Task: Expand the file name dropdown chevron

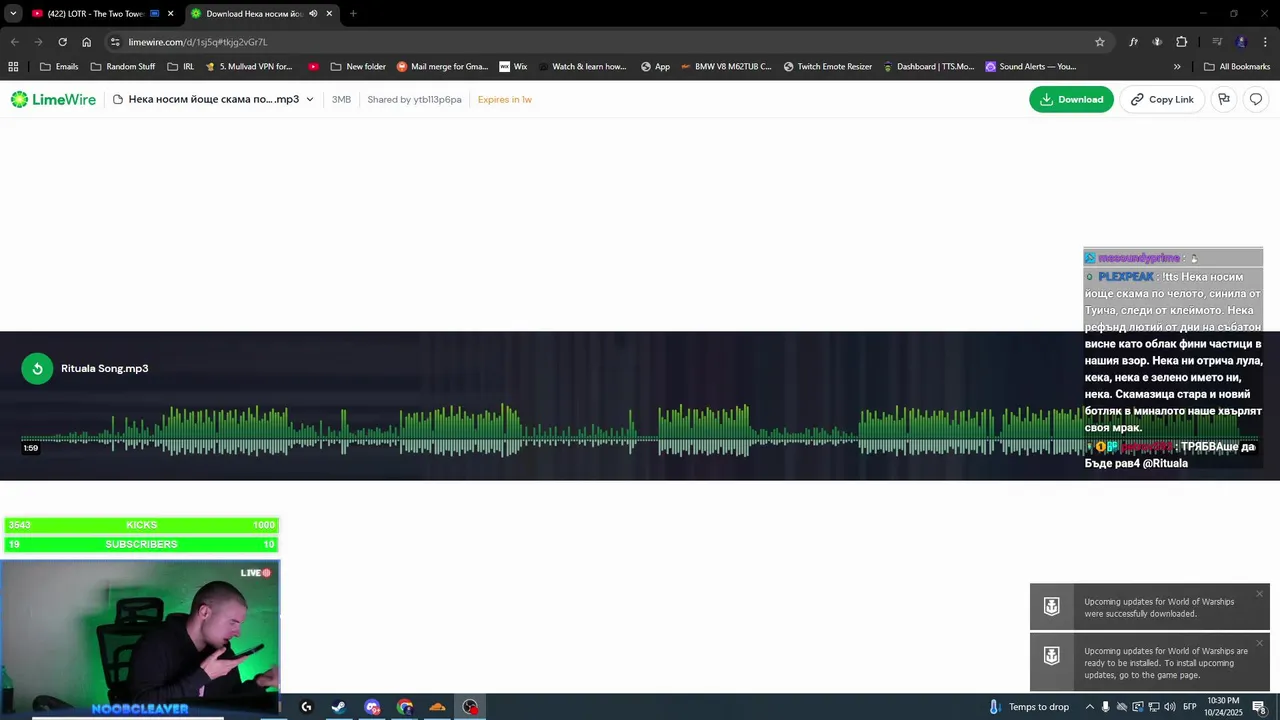Action: 310,99
